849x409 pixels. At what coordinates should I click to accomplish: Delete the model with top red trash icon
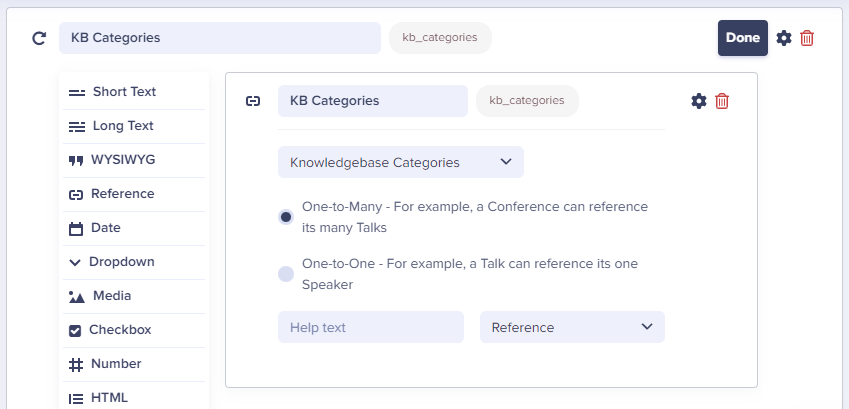coord(807,38)
